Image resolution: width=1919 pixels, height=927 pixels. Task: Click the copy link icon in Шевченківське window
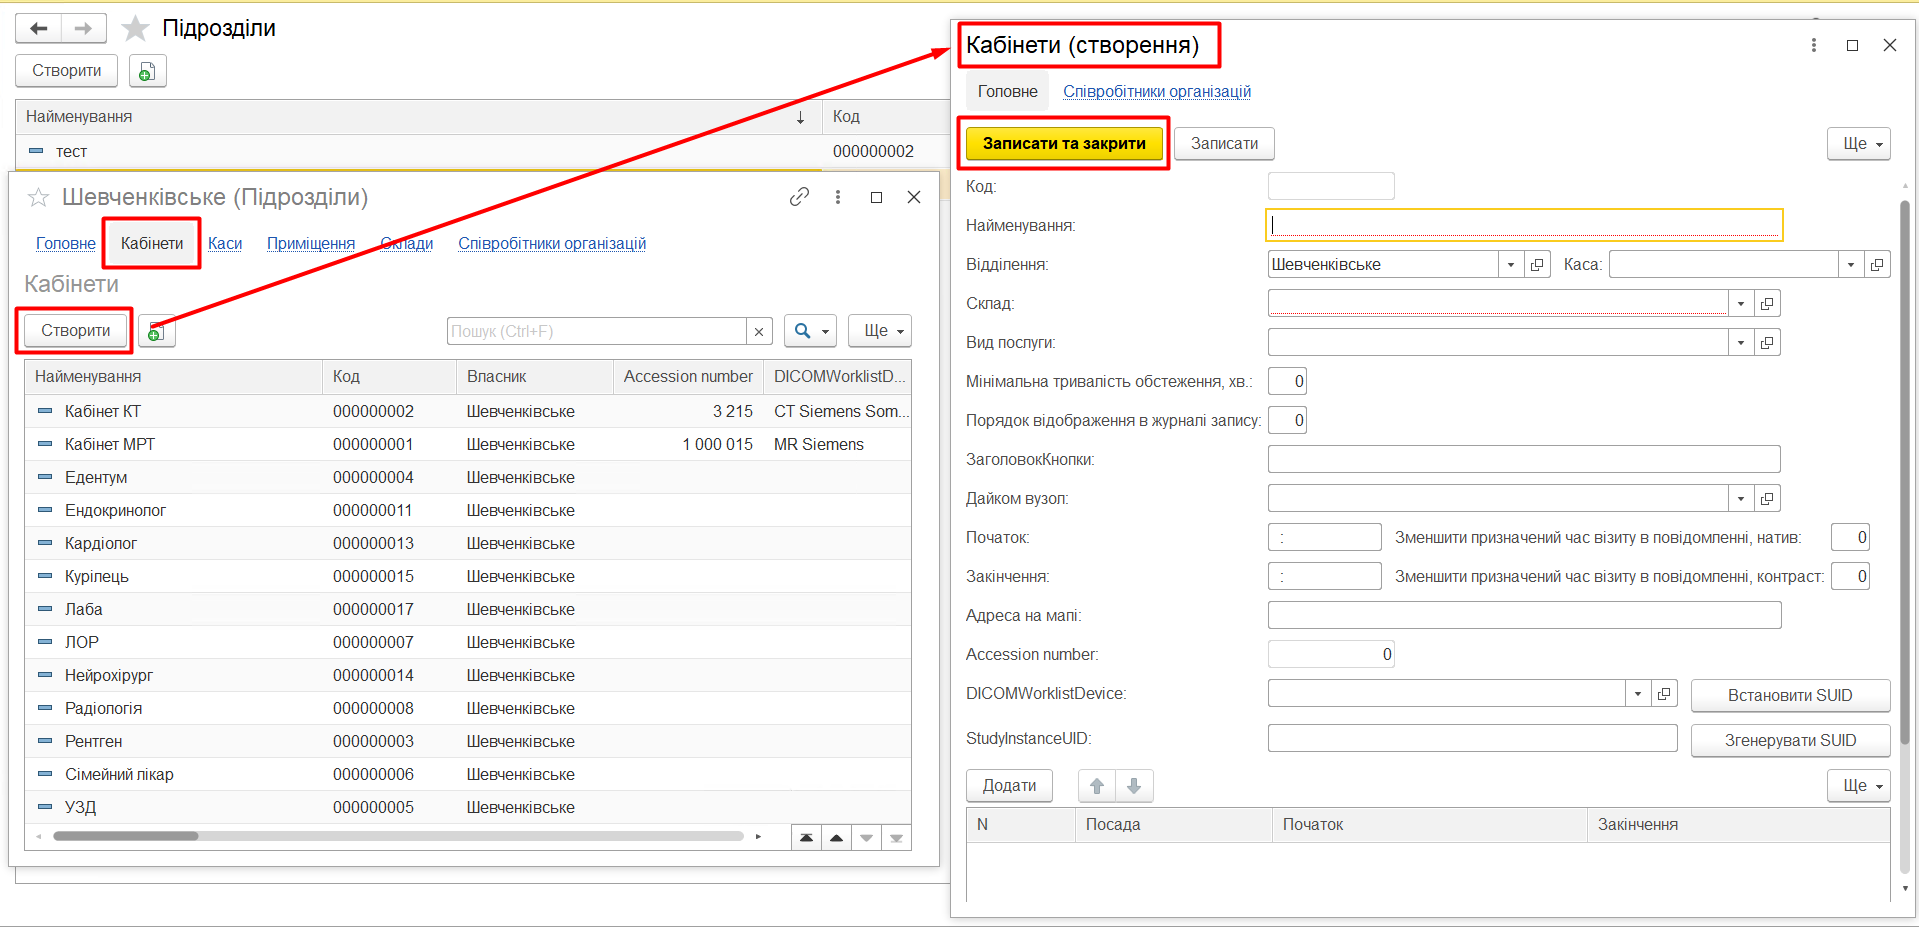coord(799,197)
